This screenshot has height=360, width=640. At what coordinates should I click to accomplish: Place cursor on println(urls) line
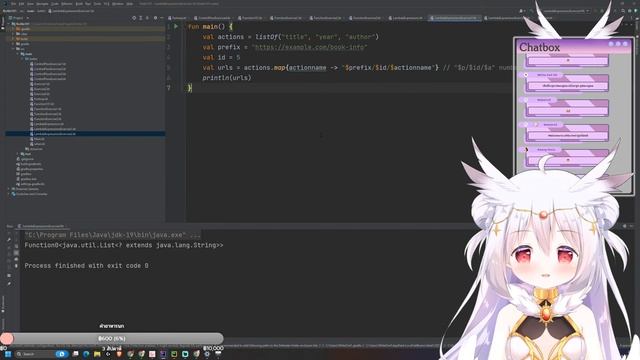(227, 78)
